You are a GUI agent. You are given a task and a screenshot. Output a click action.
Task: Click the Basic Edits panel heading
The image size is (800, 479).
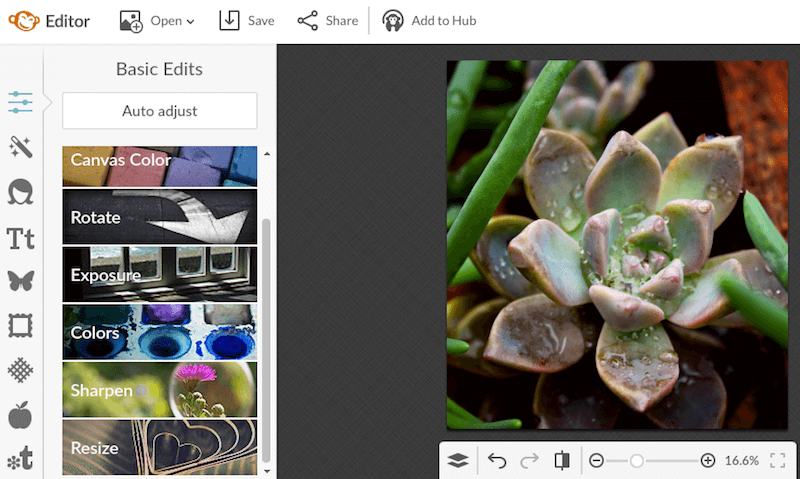pos(159,69)
